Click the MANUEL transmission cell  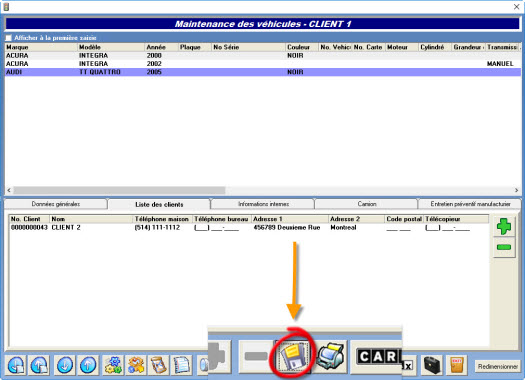500,64
